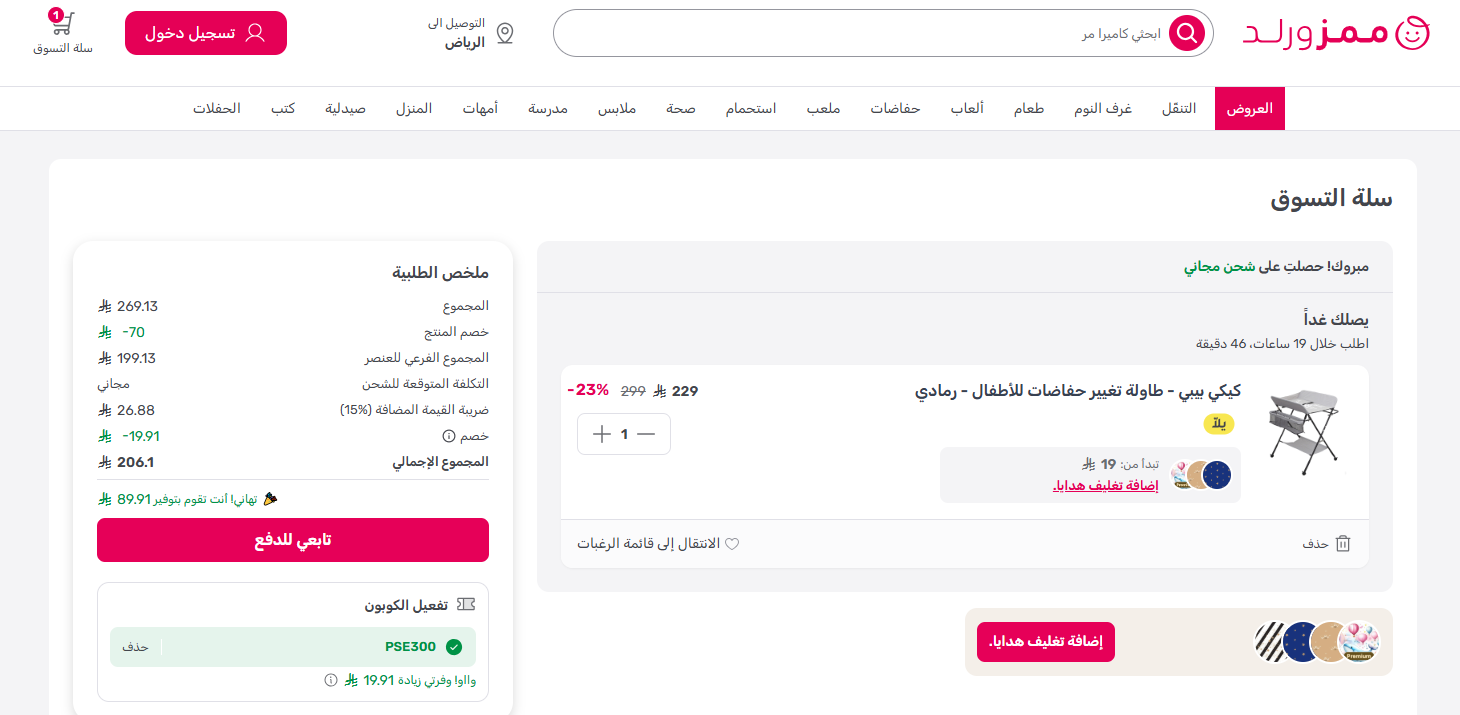Open the ألعاب category
This screenshot has width=1460, height=715.
pyautogui.click(x=968, y=108)
